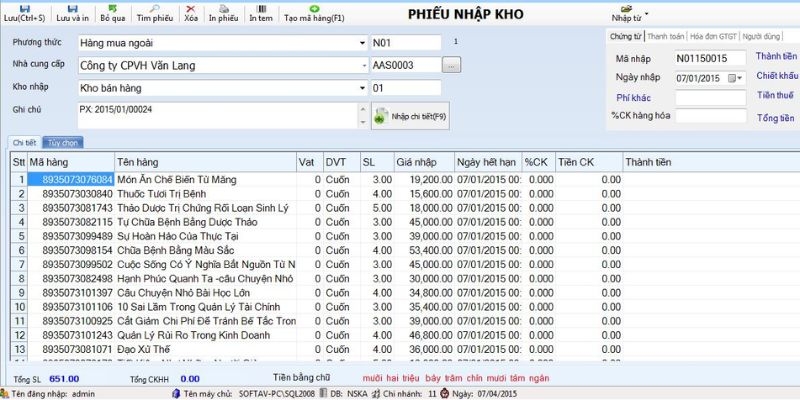
Task: Click the Mã hàng column header
Action: 71,162
